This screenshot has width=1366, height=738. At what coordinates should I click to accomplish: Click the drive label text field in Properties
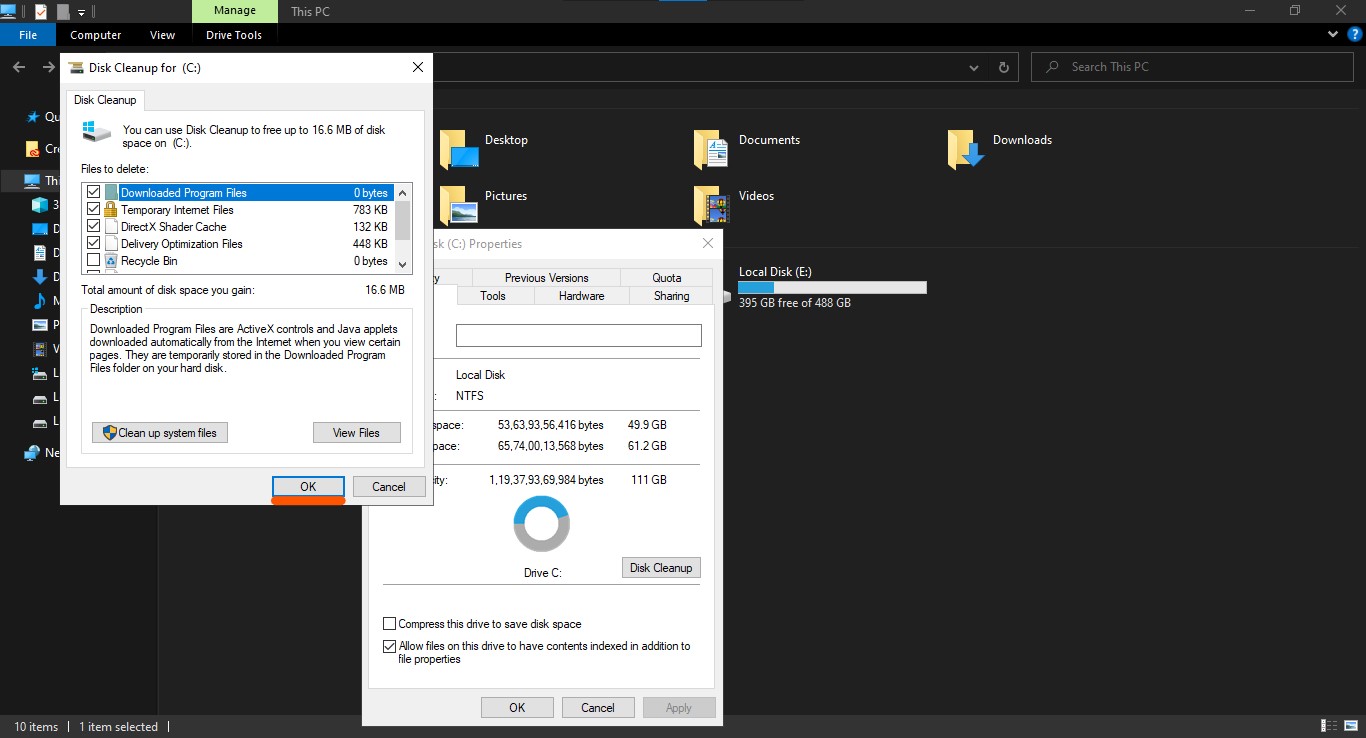(x=579, y=335)
